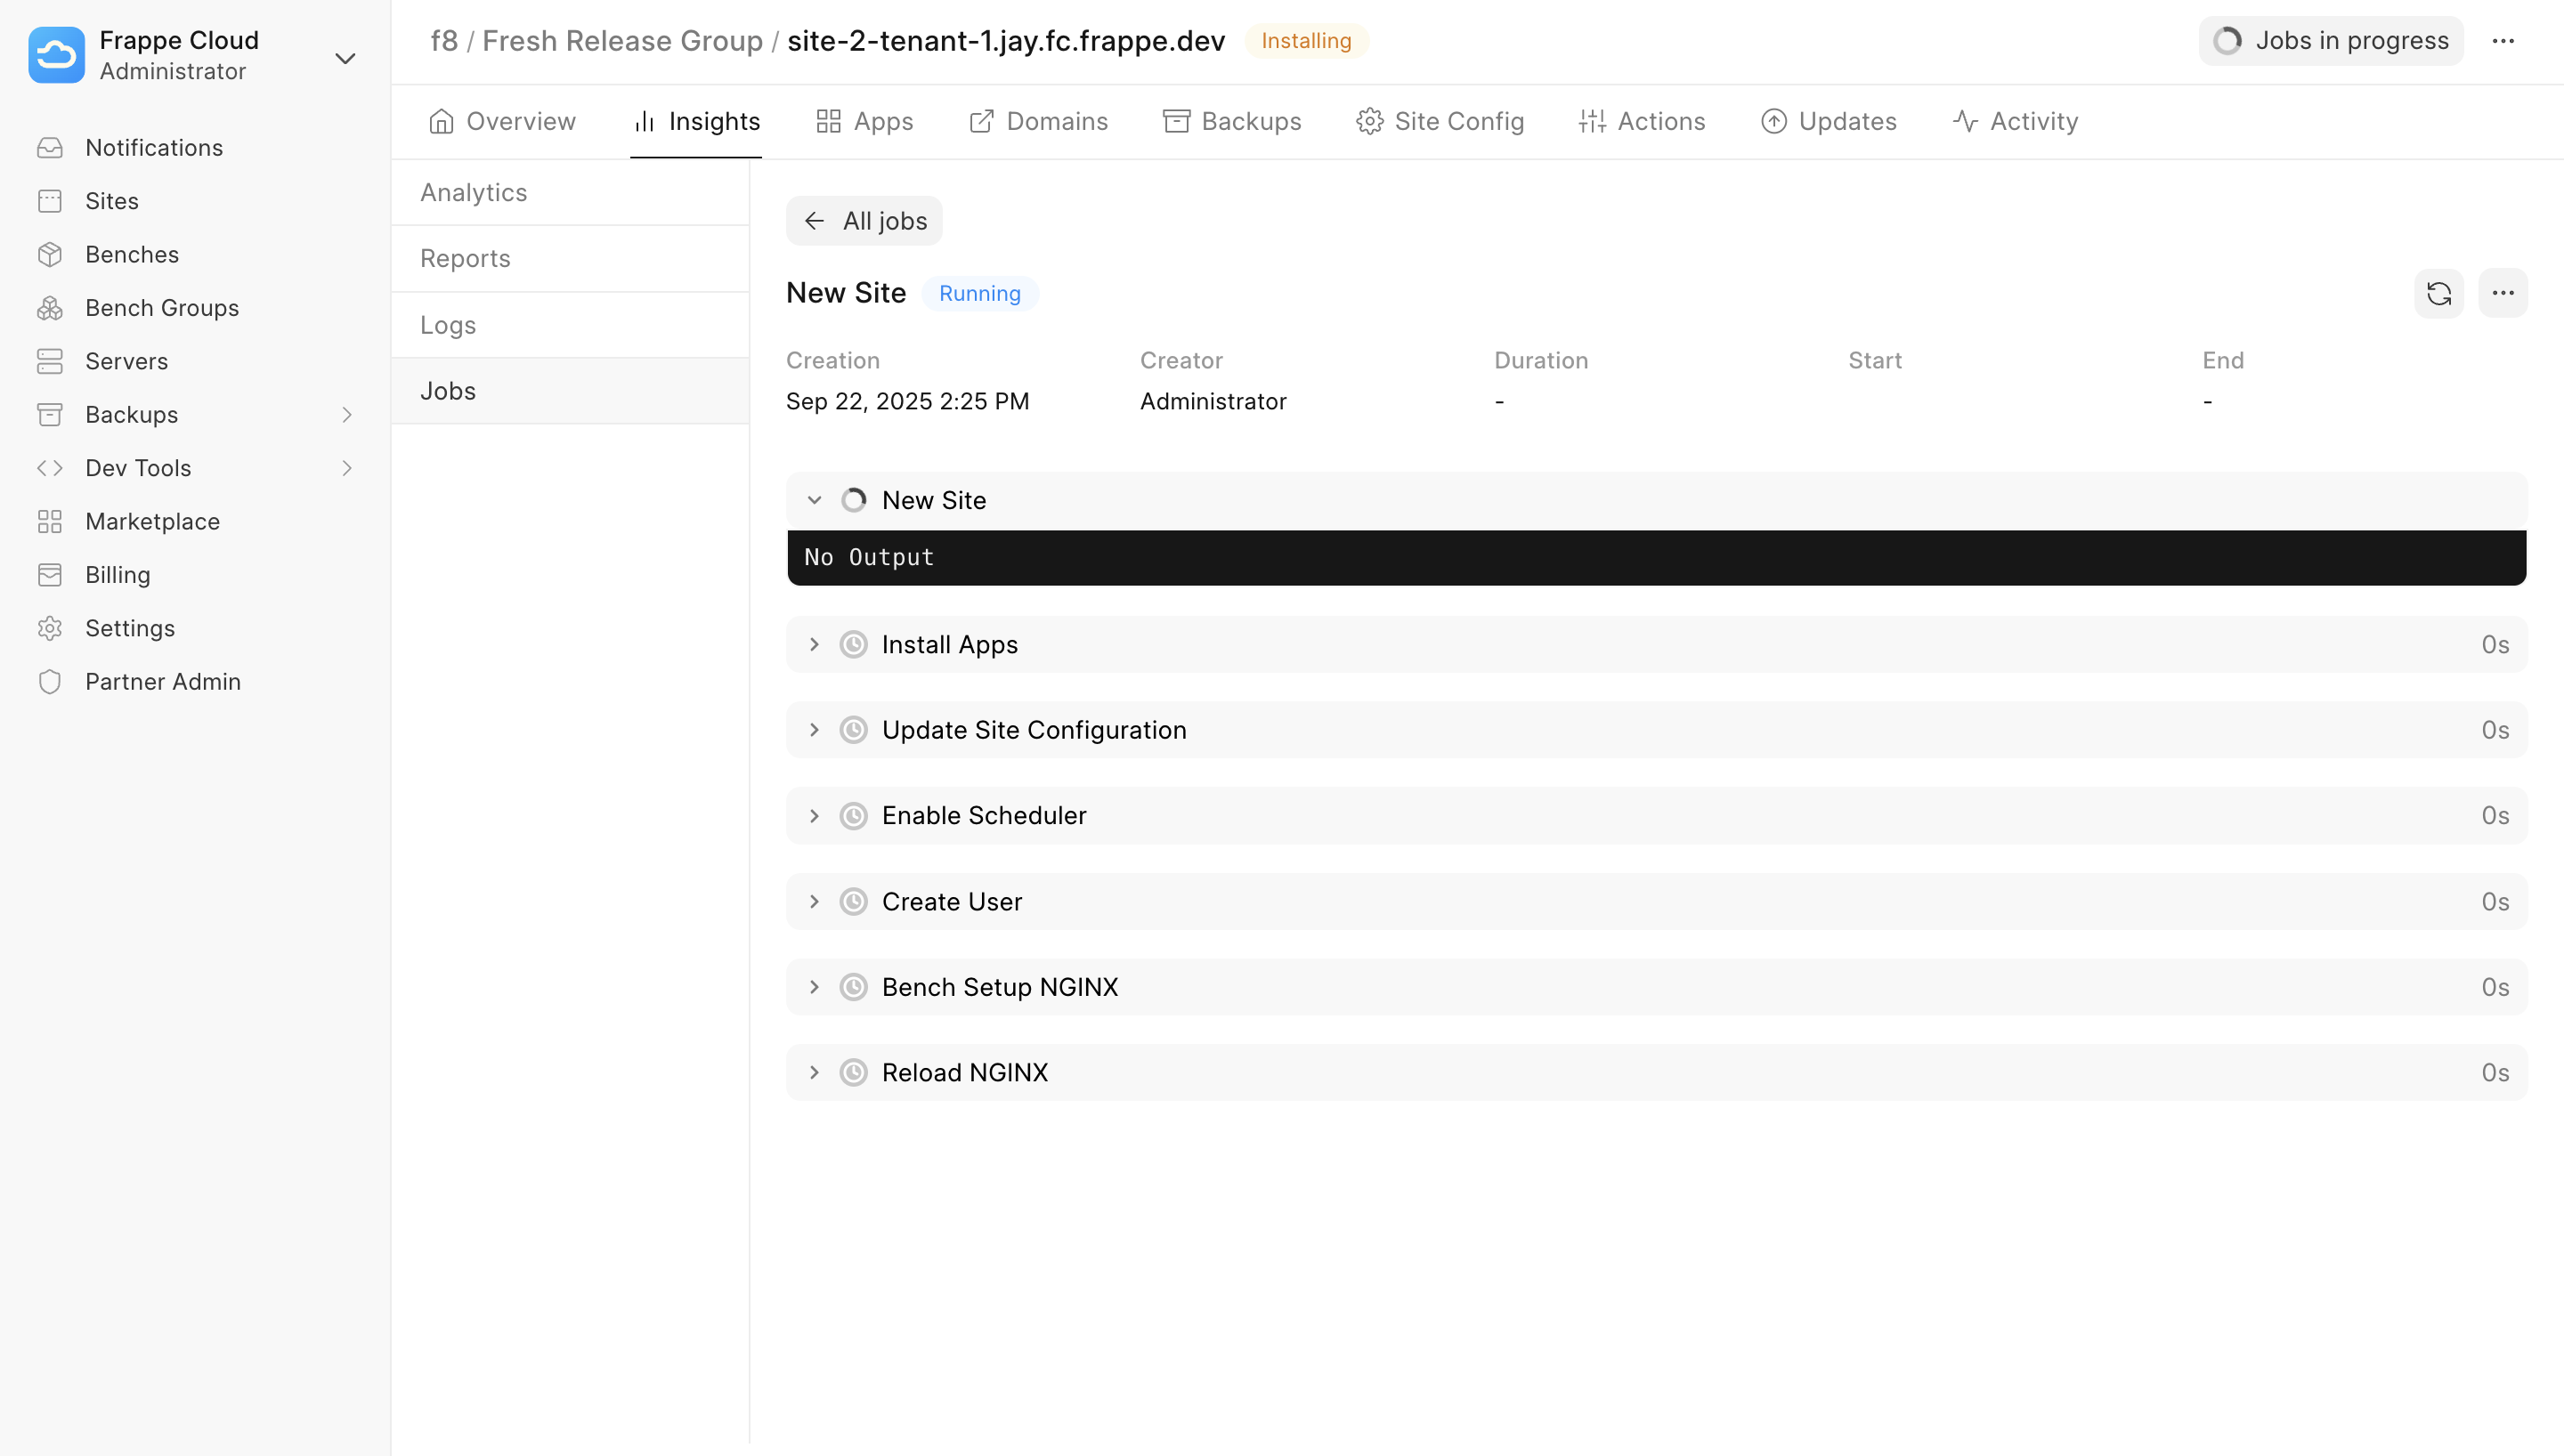The height and width of the screenshot is (1456, 2564).
Task: Open the ellipsis options next to the refresh icon
Action: [2504, 293]
